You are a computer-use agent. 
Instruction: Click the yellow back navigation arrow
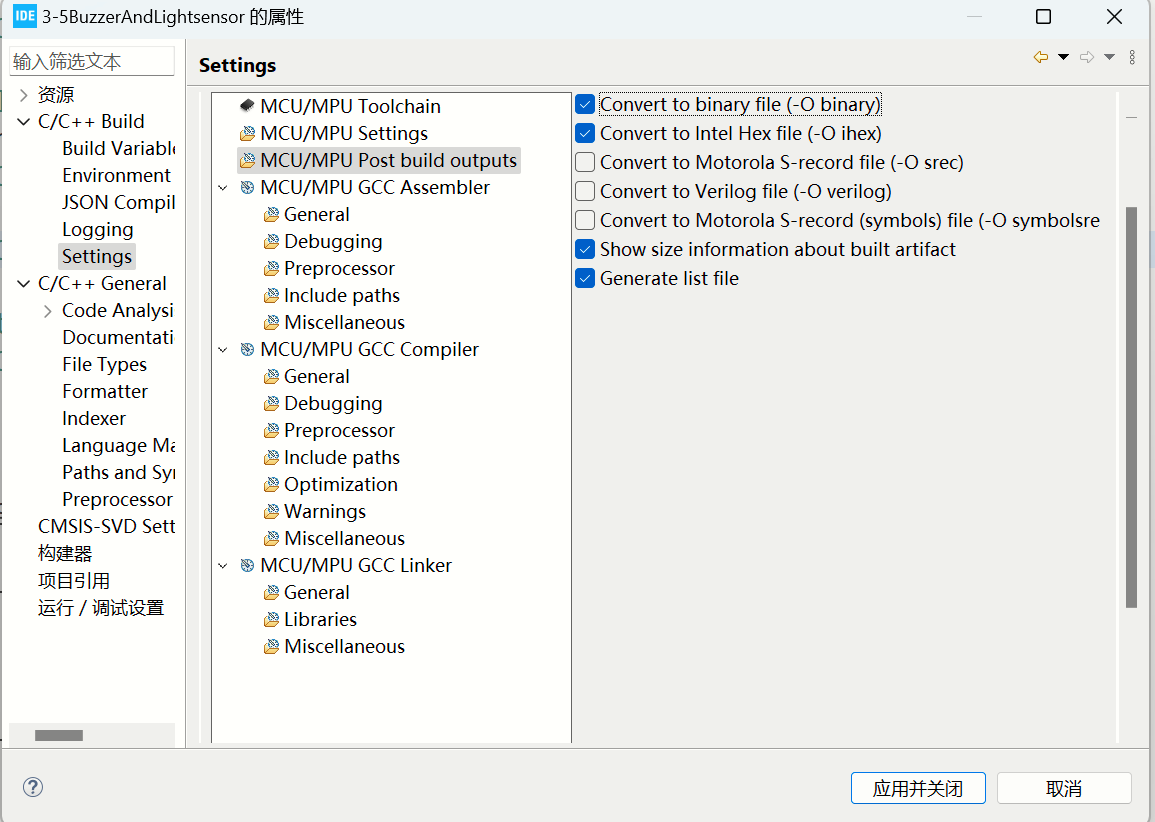[x=1040, y=57]
